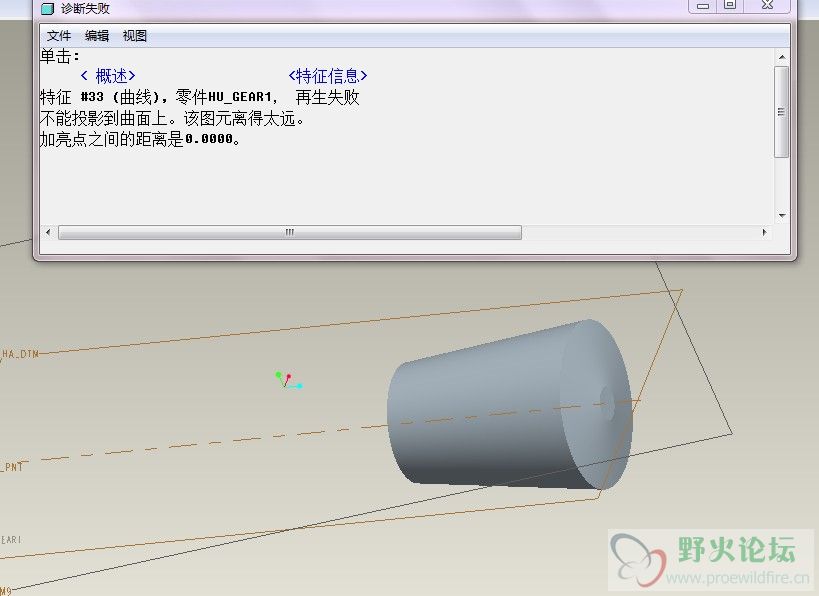Click the coordinate system triad
This screenshot has height=596, width=819.
[x=288, y=380]
